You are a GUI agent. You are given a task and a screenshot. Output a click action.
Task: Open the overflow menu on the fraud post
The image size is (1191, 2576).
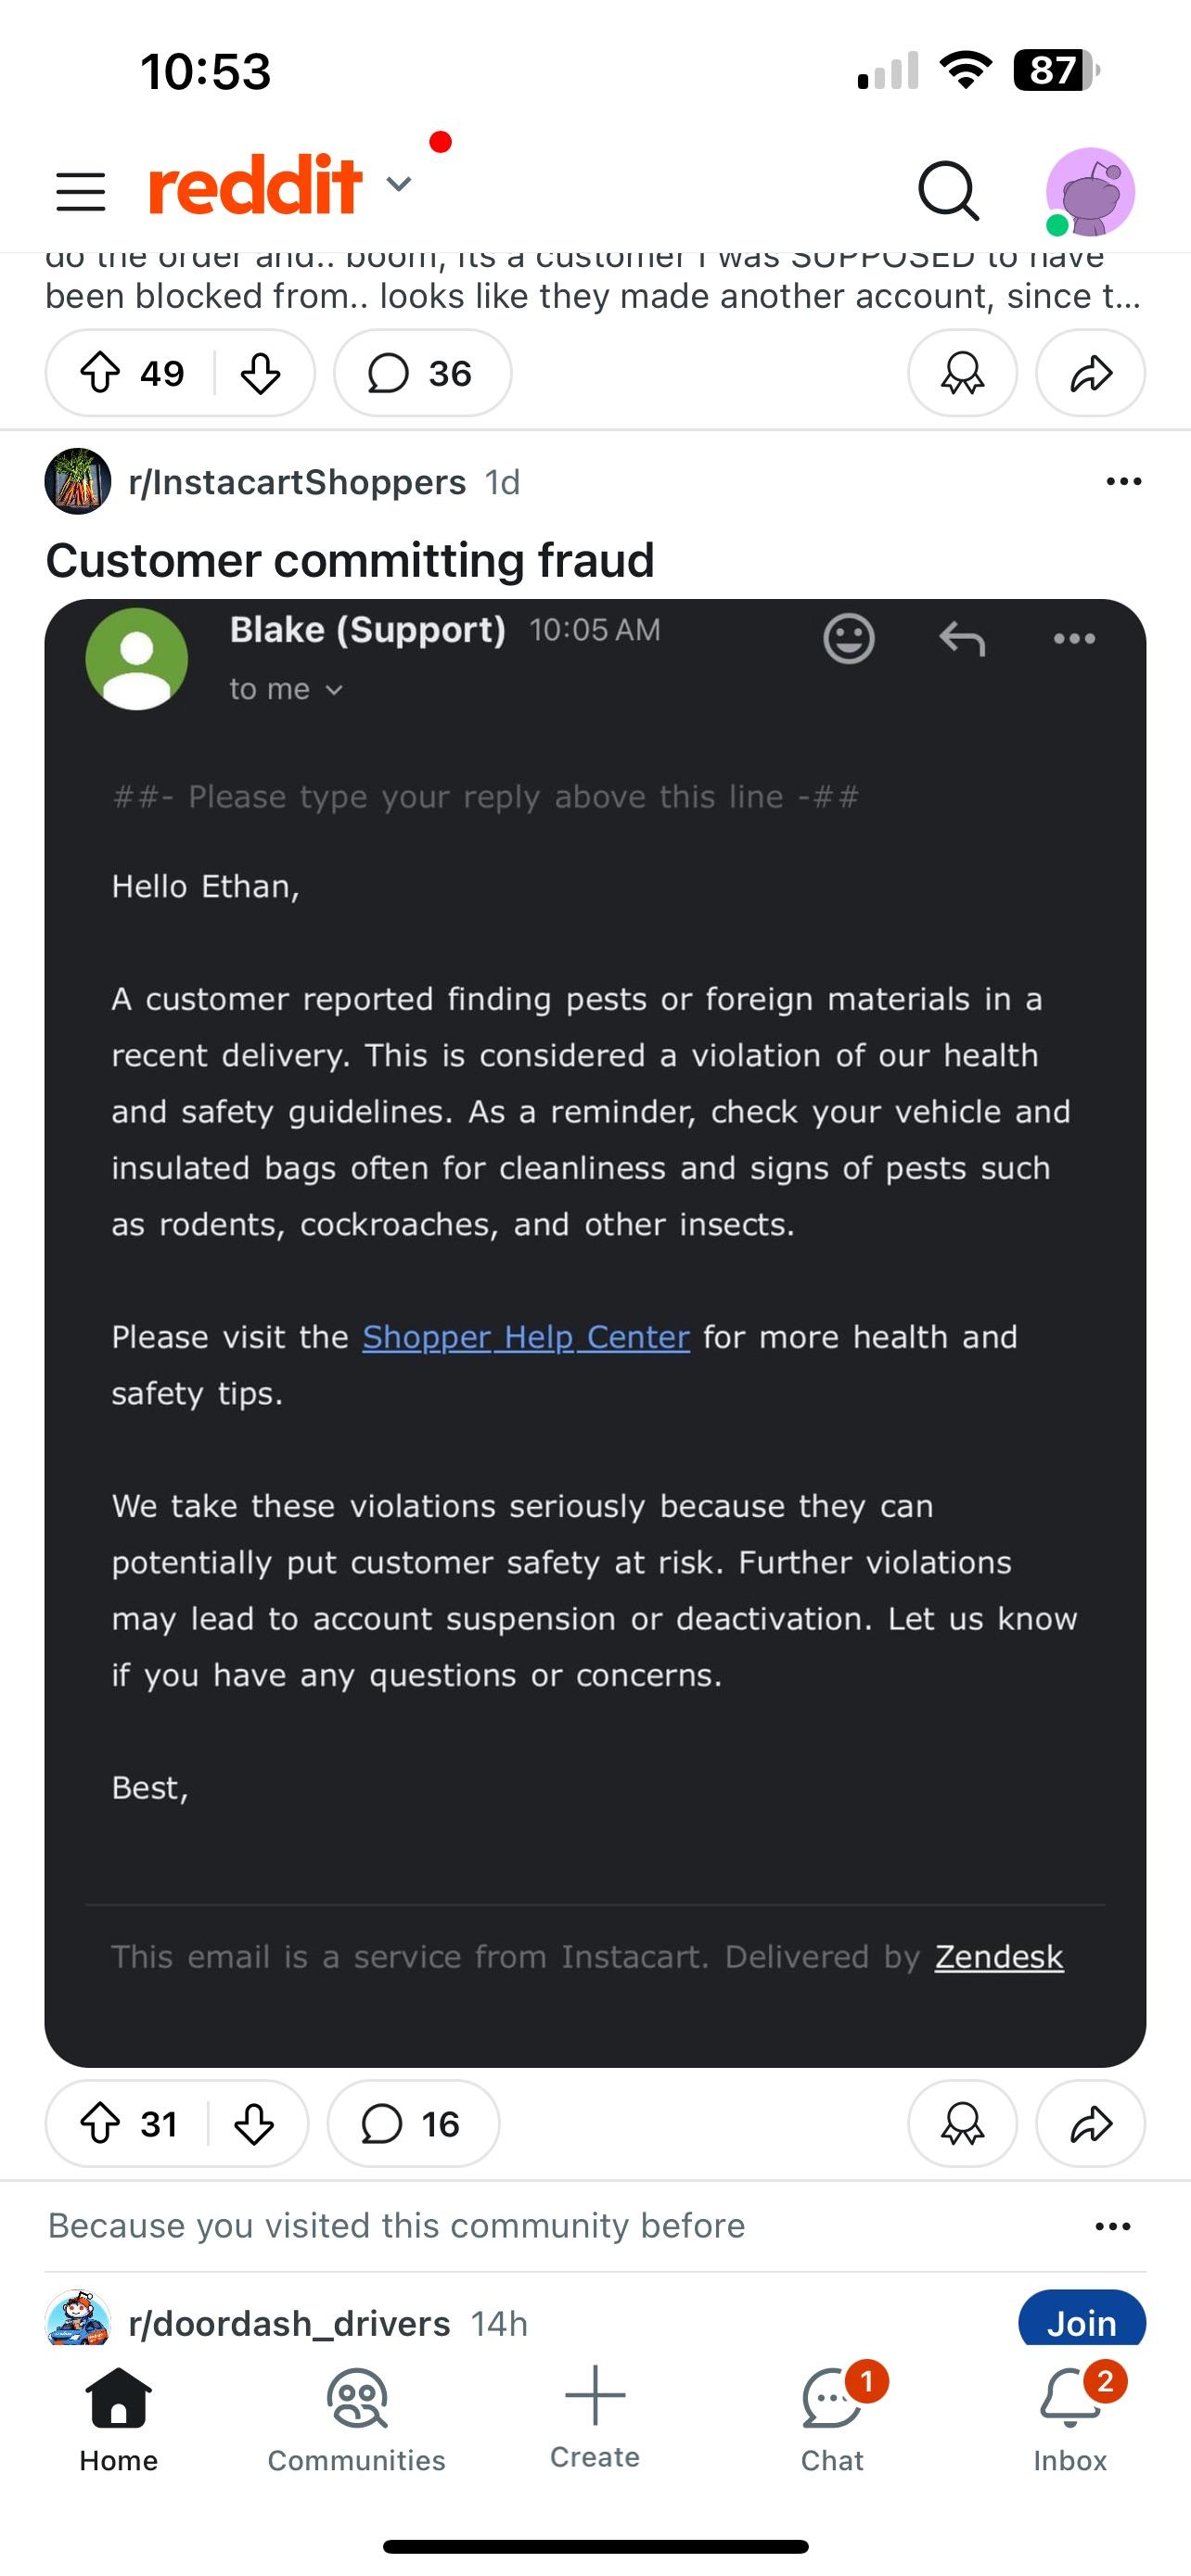tap(1122, 481)
